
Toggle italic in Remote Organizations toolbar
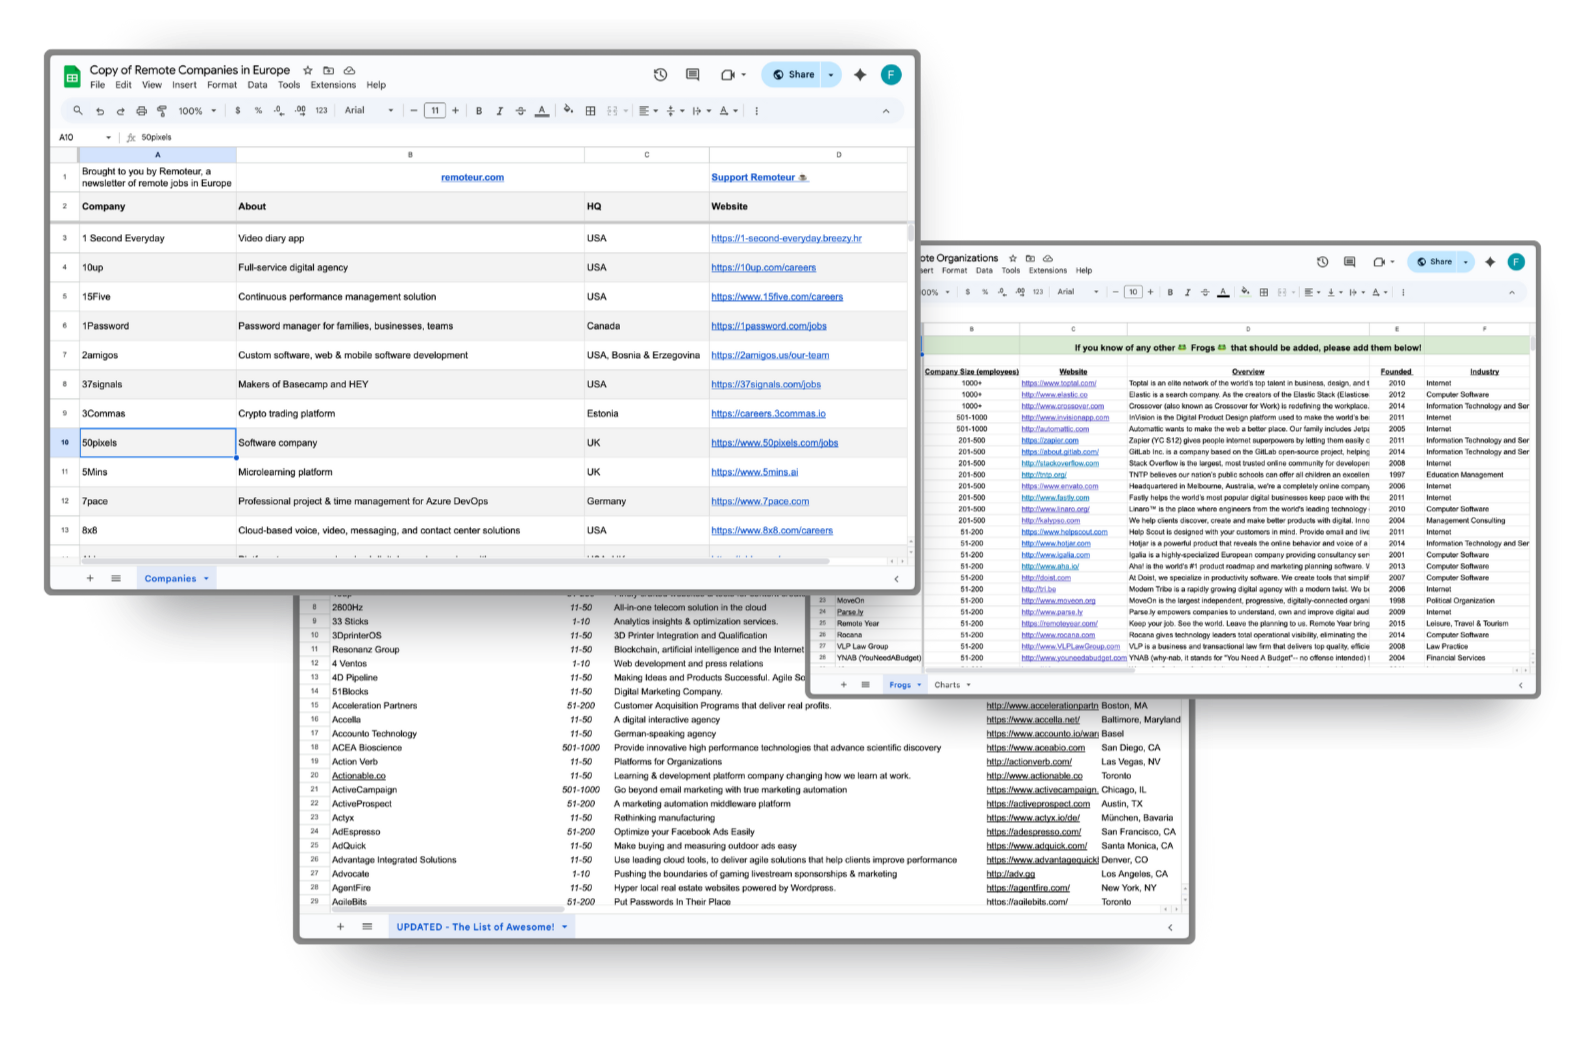pos(1187,292)
